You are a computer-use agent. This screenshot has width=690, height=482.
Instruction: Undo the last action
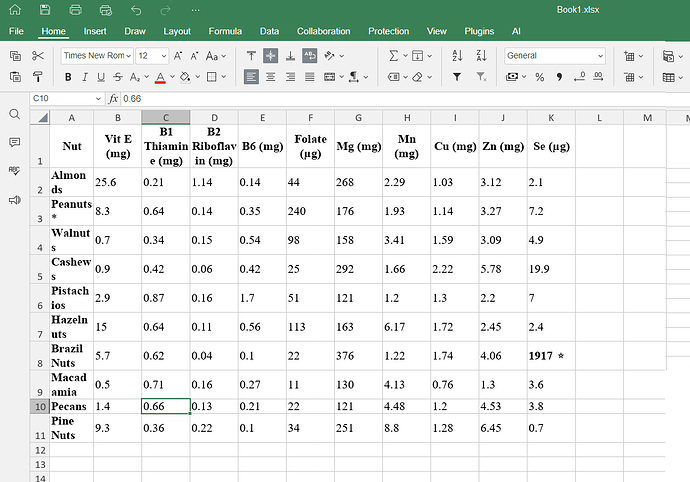tap(136, 10)
